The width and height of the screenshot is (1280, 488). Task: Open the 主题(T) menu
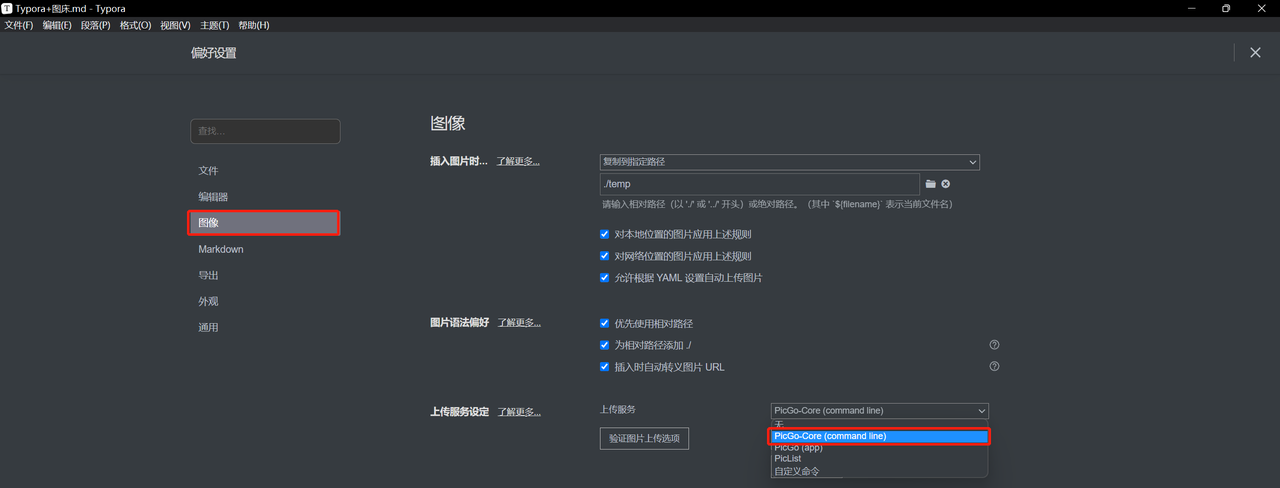(214, 25)
